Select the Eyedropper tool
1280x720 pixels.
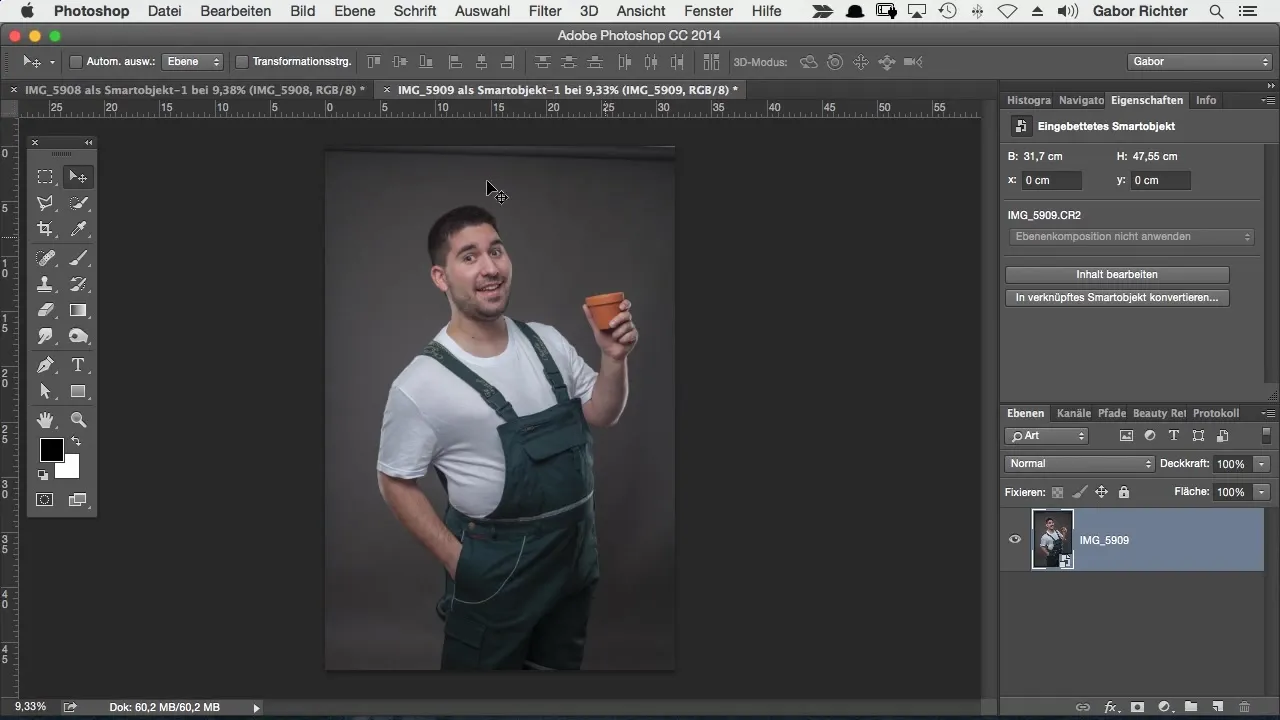tap(78, 229)
